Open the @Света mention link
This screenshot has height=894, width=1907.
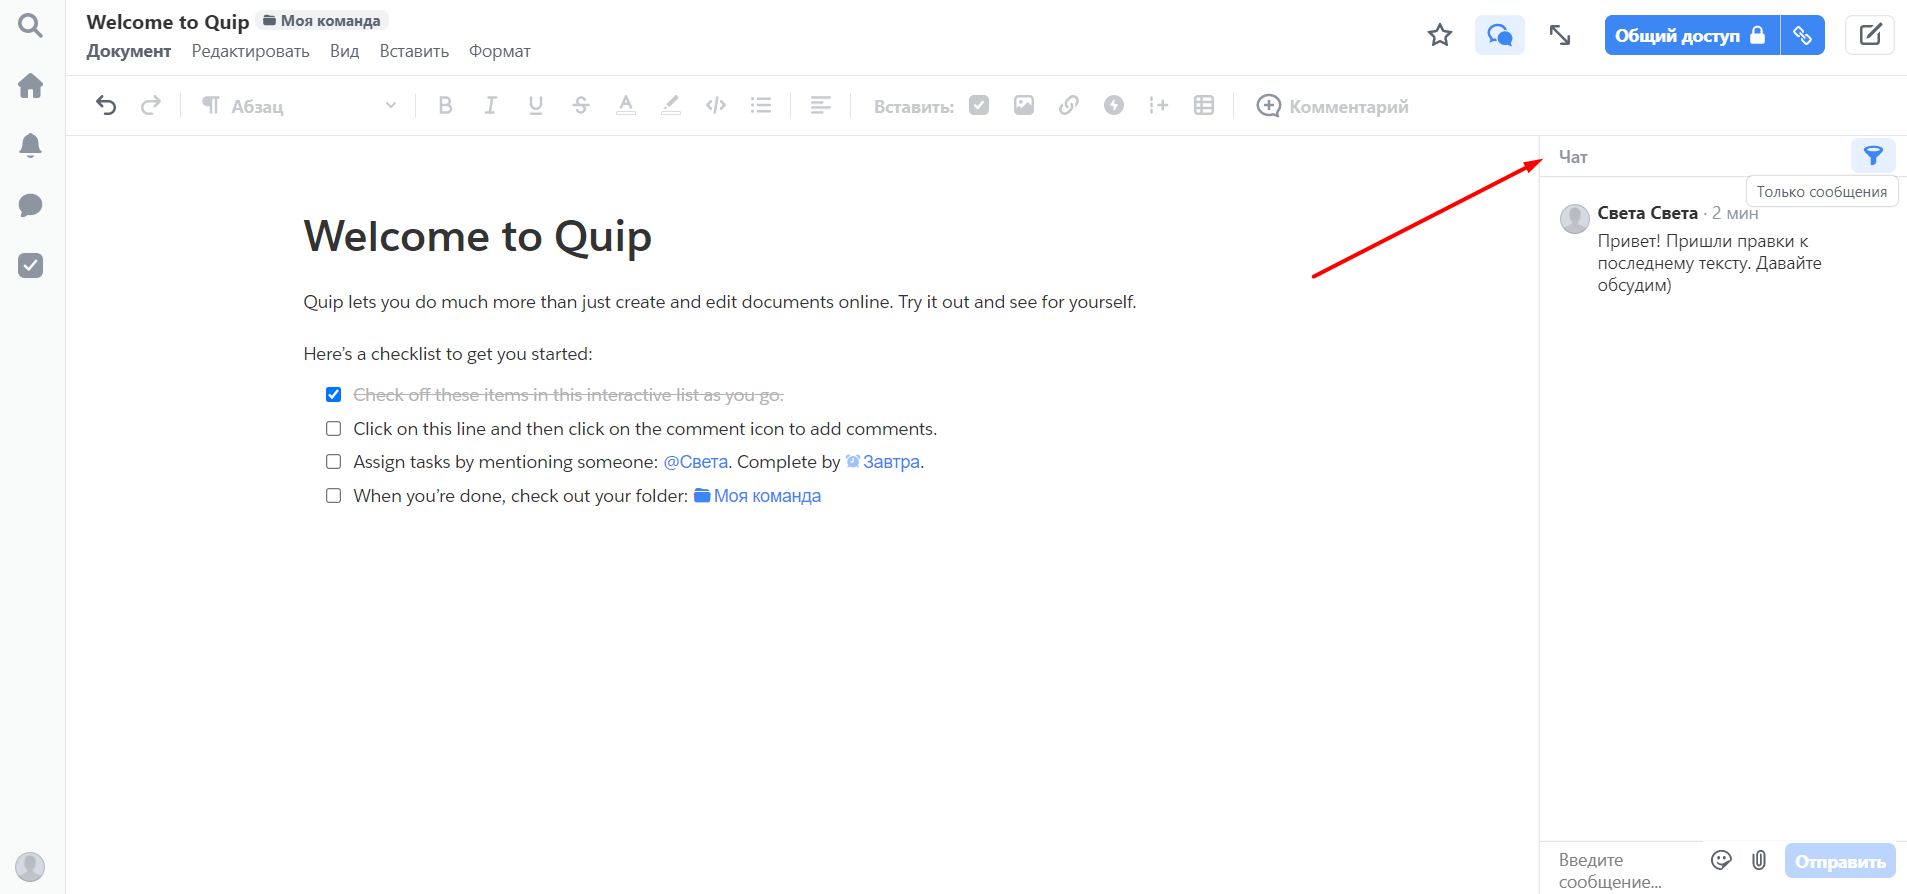click(696, 462)
